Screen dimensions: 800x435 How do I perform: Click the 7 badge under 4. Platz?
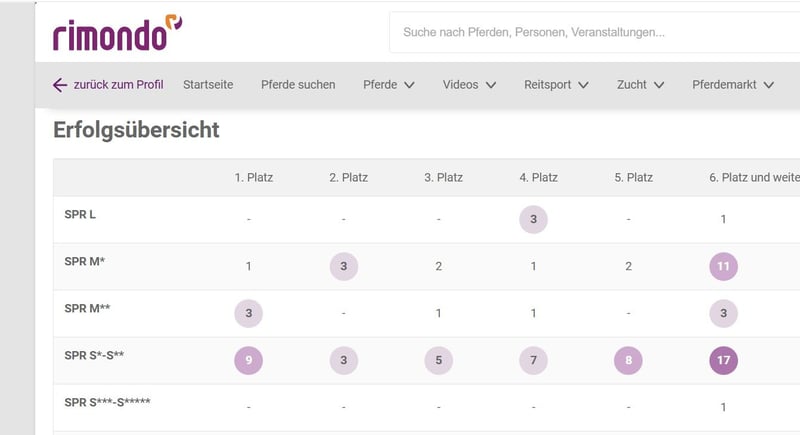click(x=533, y=360)
